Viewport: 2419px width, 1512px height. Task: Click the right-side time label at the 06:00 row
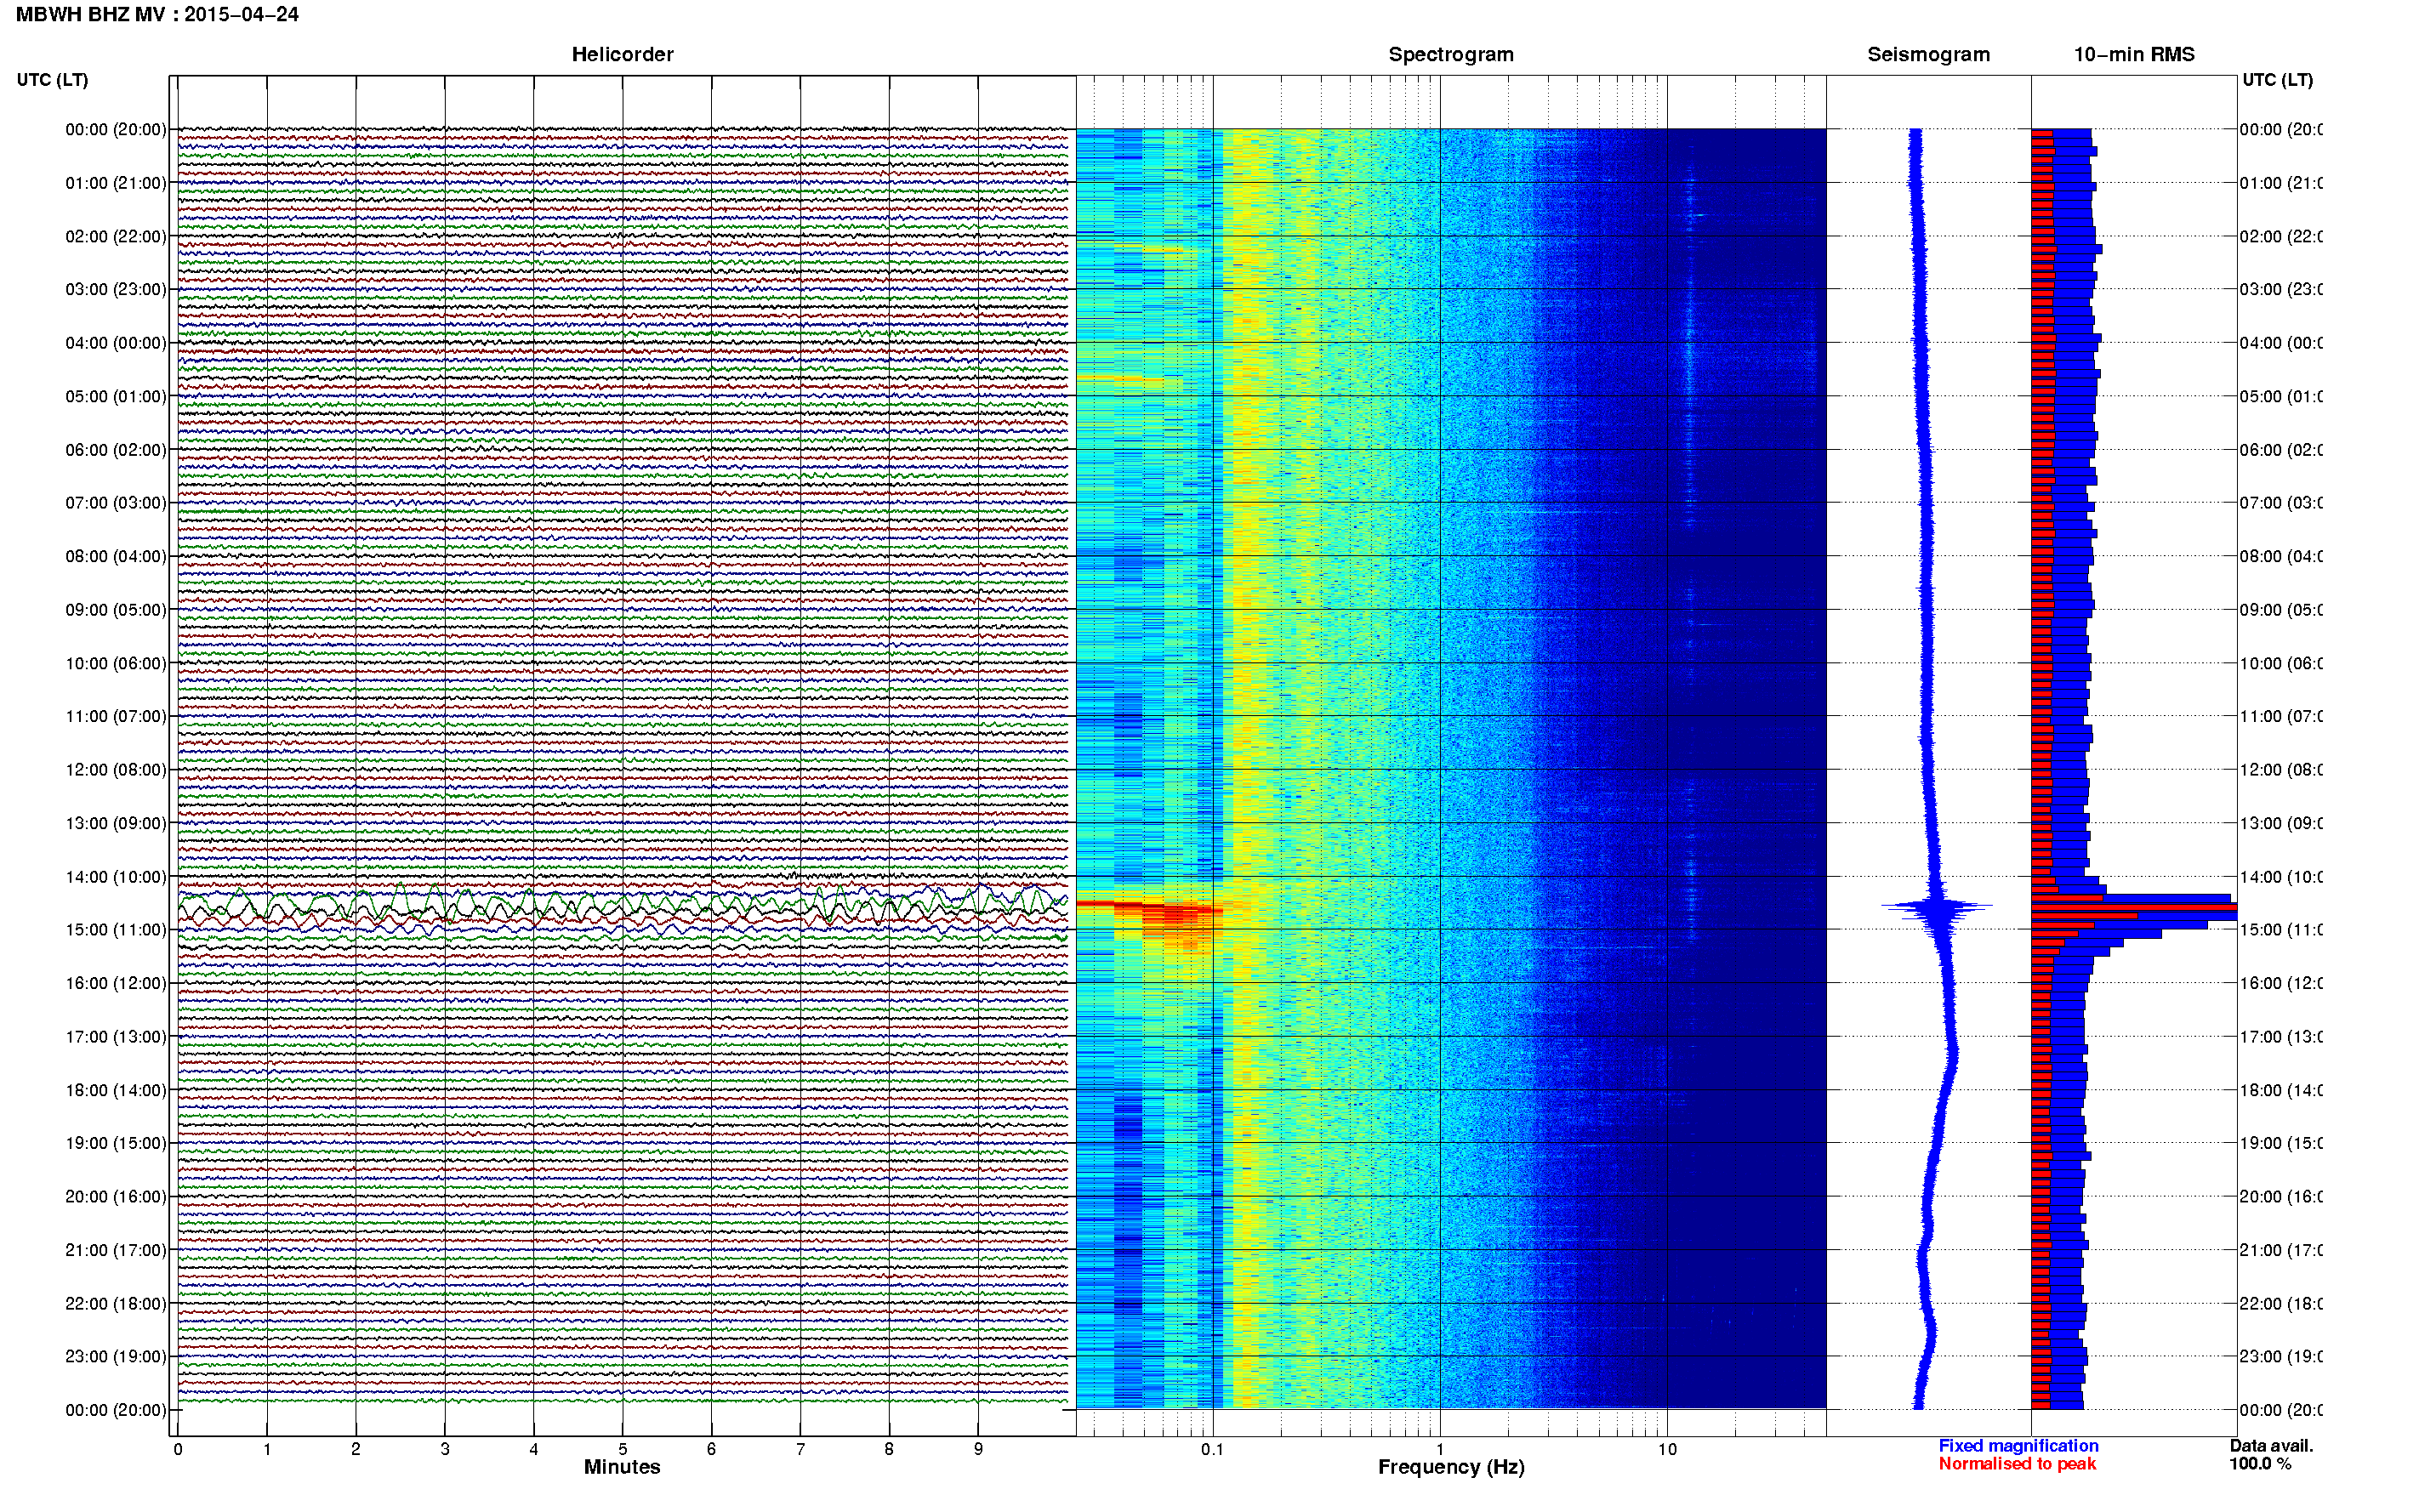pyautogui.click(x=2281, y=449)
